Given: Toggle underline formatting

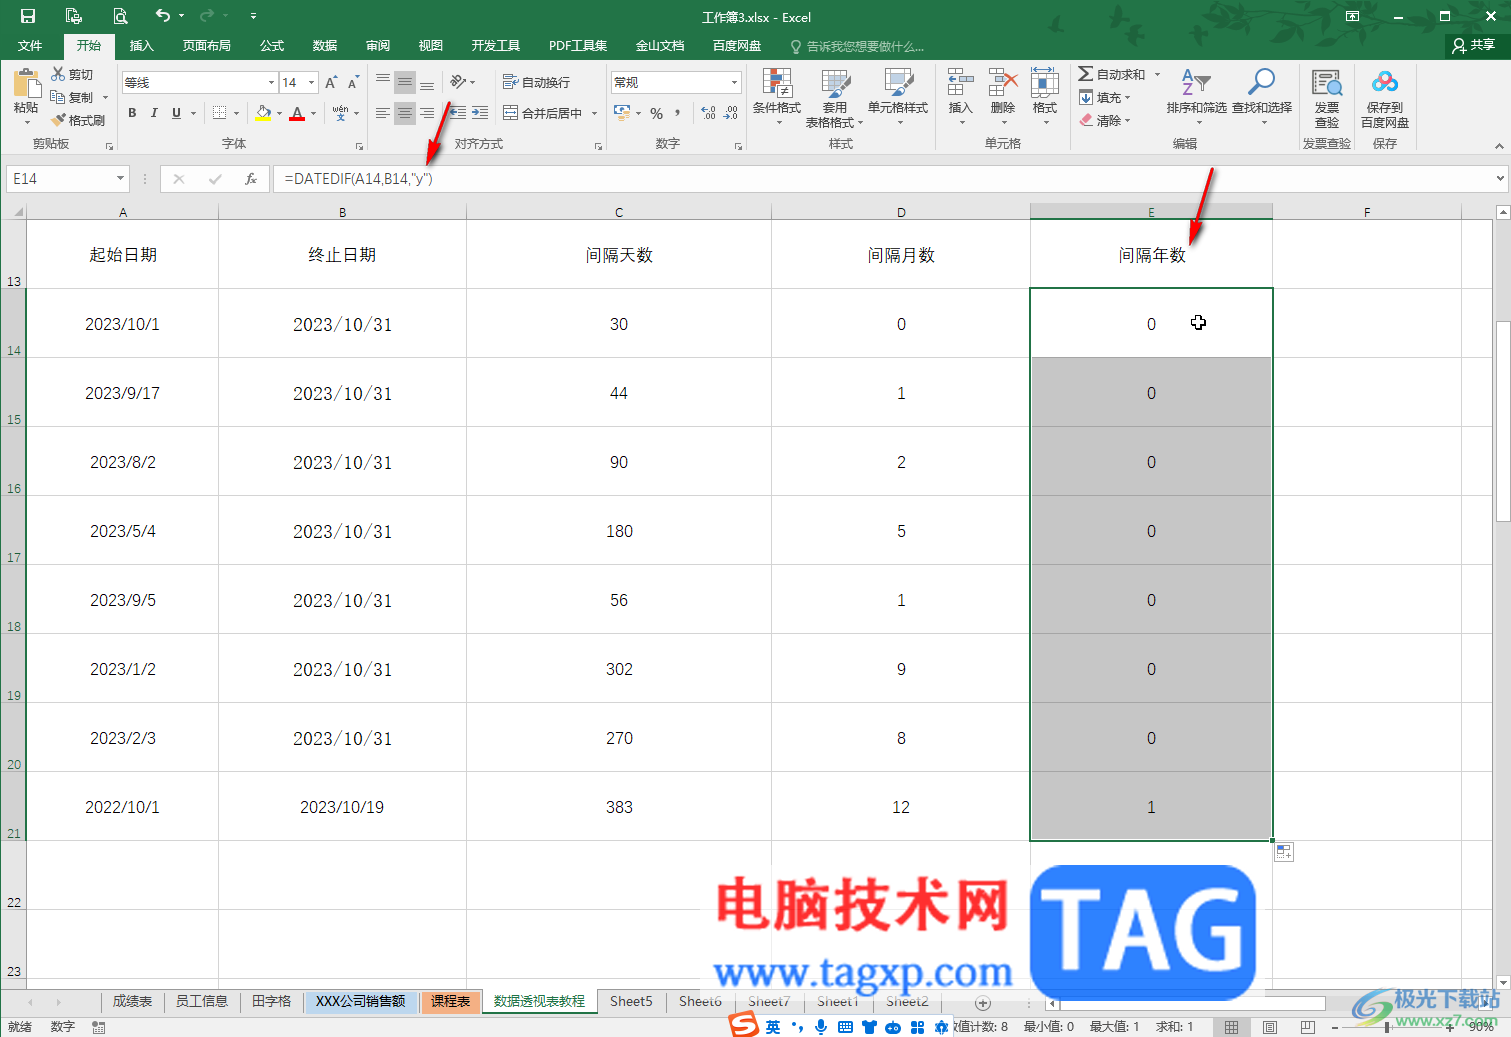Looking at the screenshot, I should point(177,113).
